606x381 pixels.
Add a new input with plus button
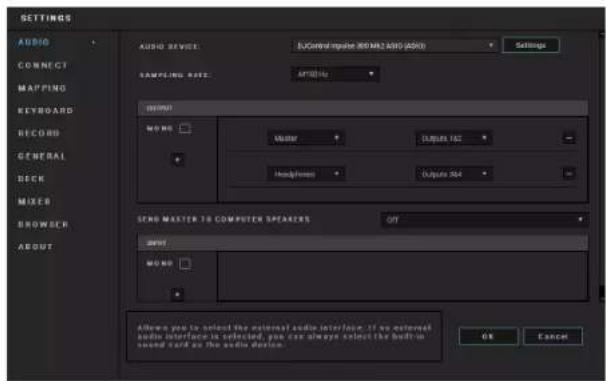click(177, 294)
